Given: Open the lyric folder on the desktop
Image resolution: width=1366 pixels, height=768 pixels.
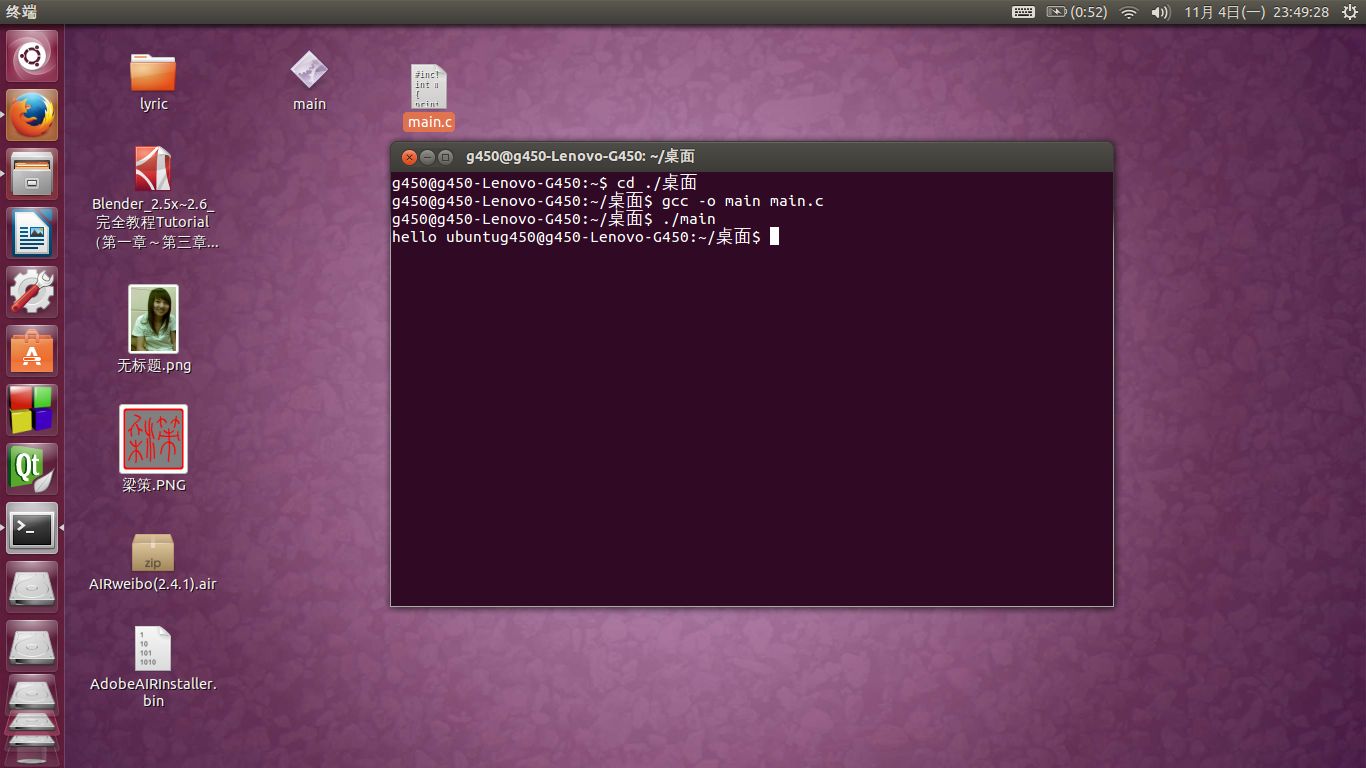Looking at the screenshot, I should 152,75.
